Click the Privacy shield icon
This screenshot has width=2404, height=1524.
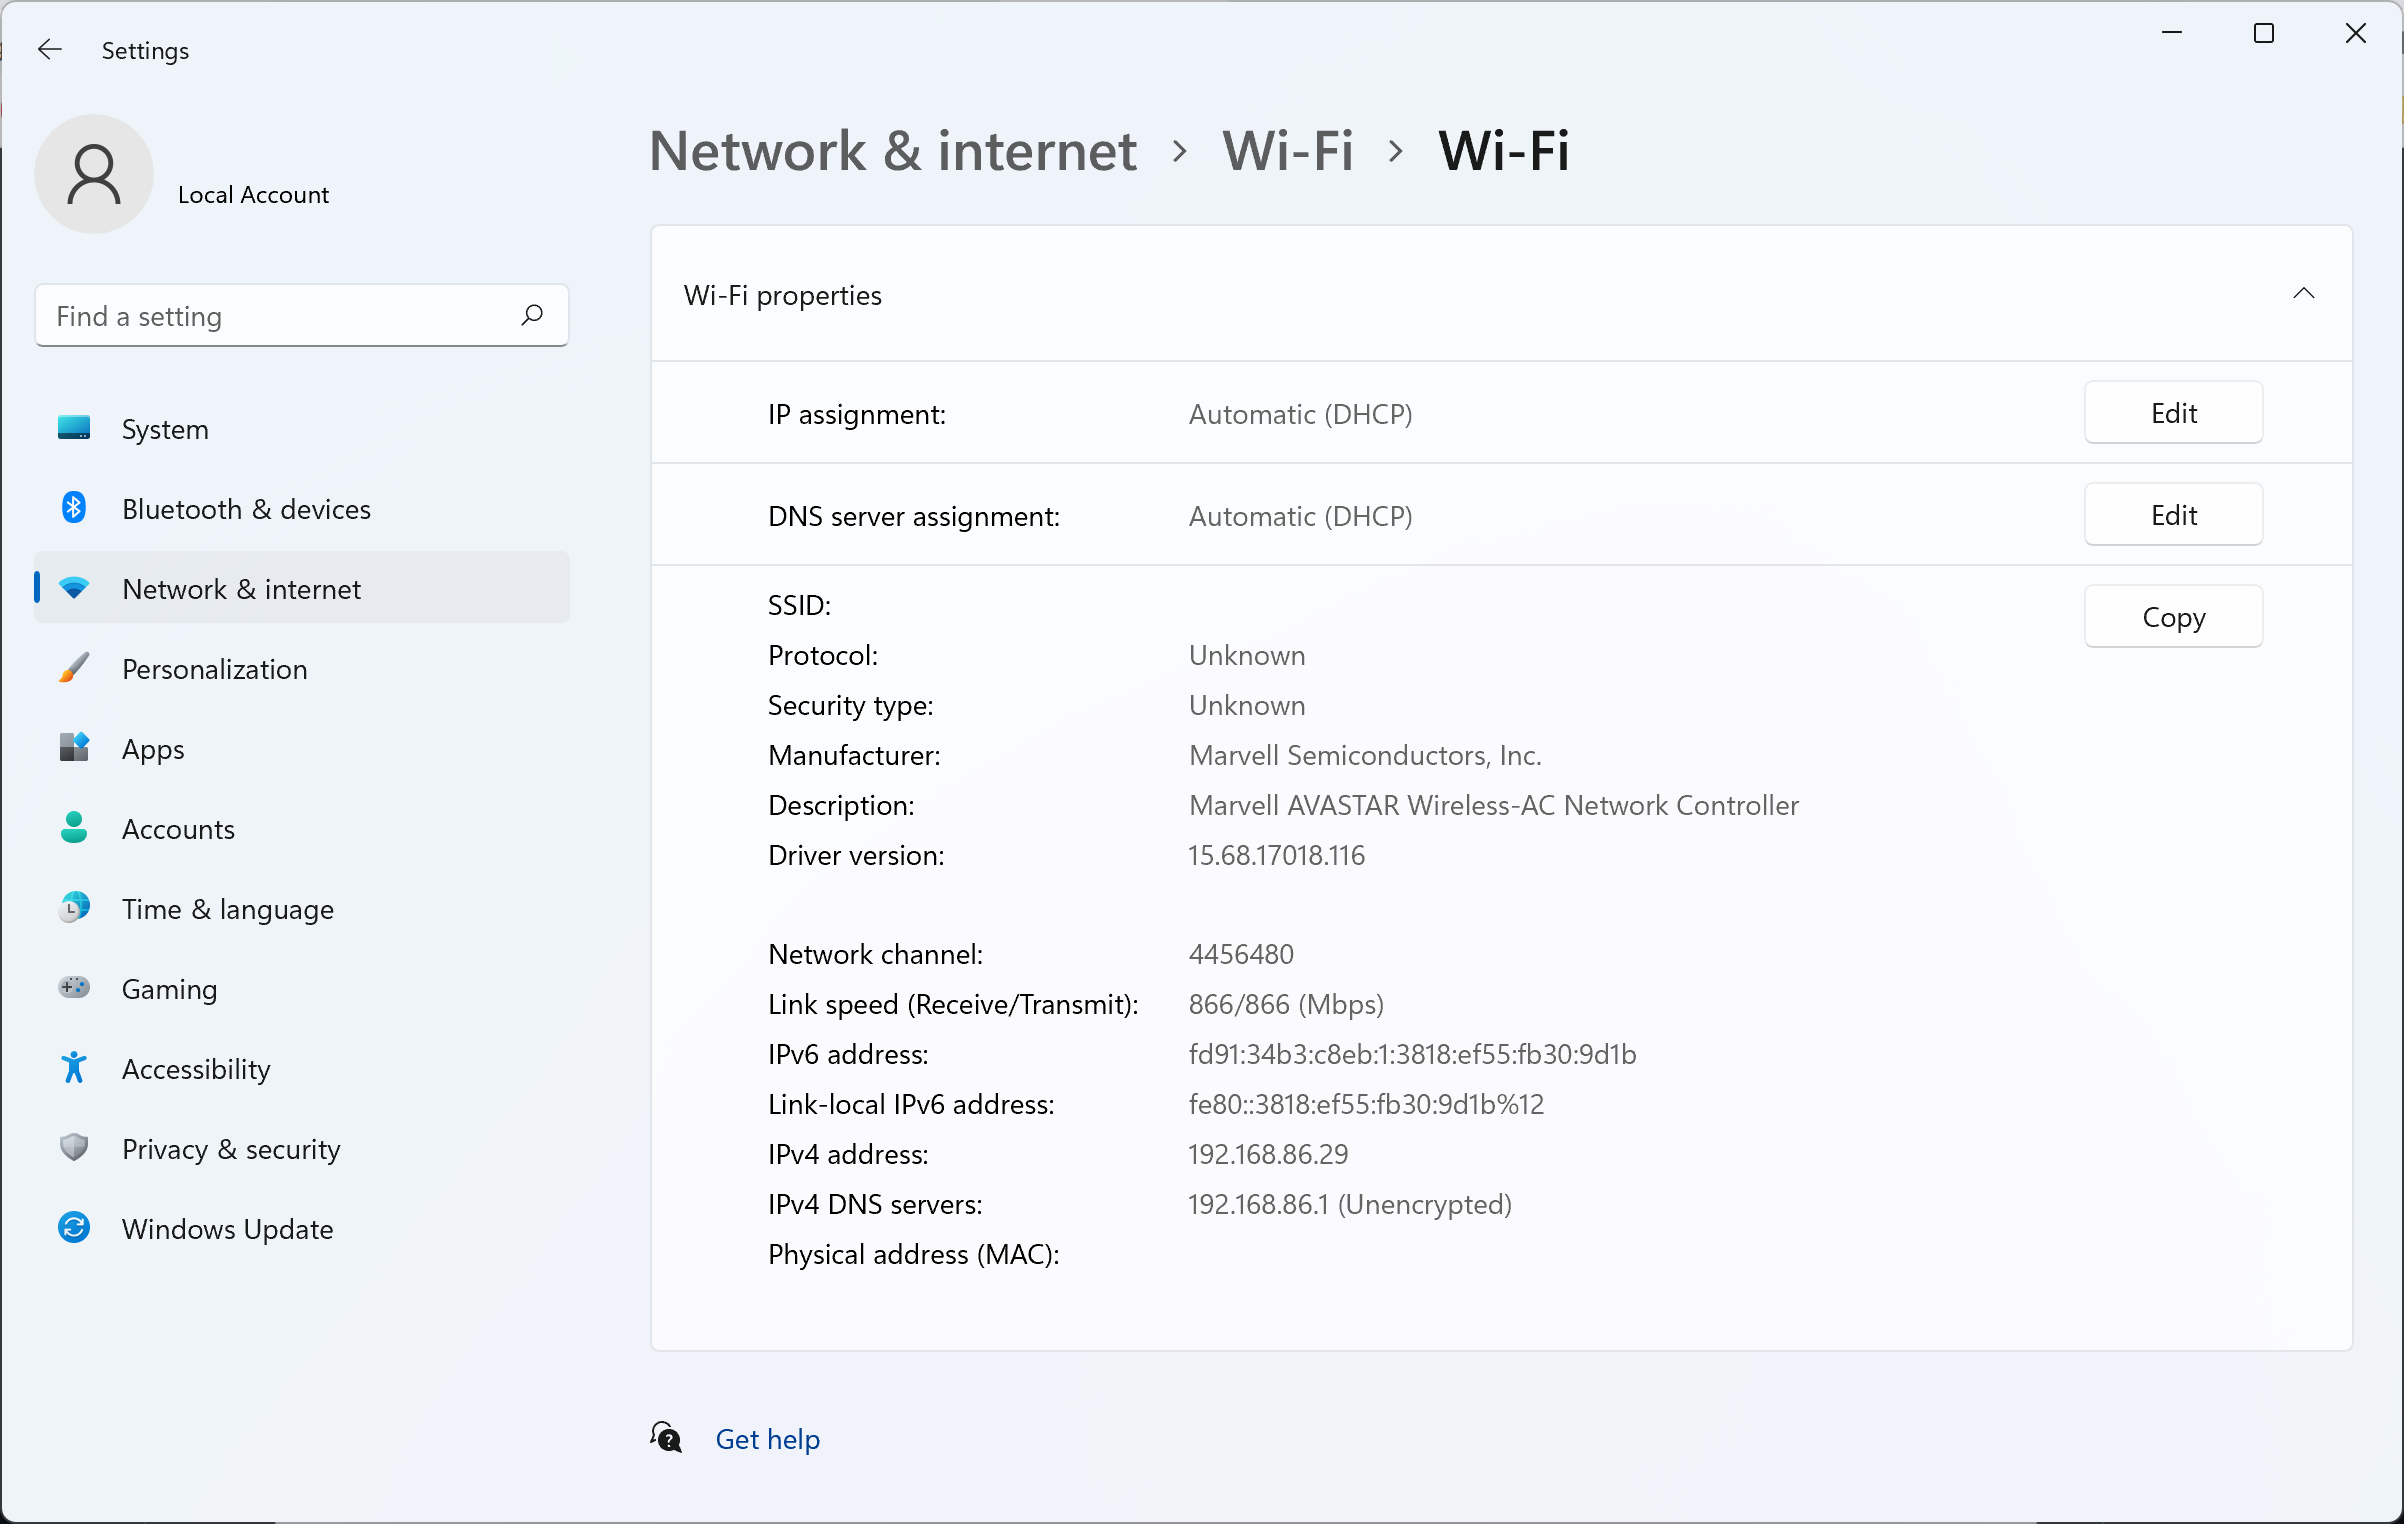point(74,1148)
